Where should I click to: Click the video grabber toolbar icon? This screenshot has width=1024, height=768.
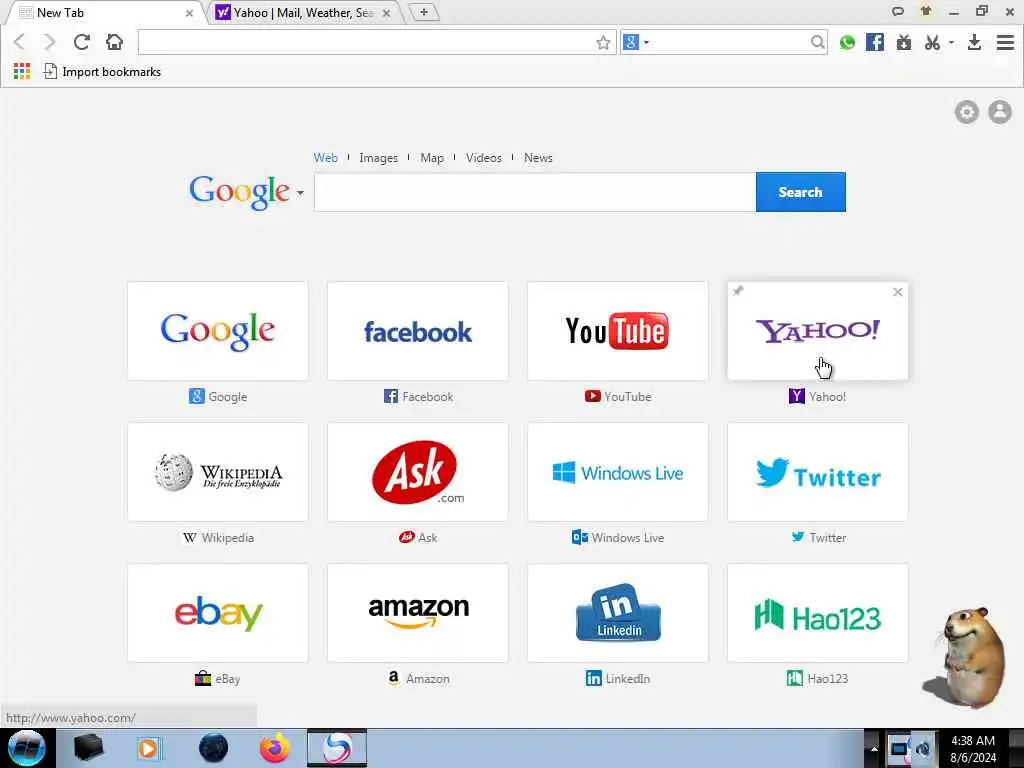click(x=904, y=42)
